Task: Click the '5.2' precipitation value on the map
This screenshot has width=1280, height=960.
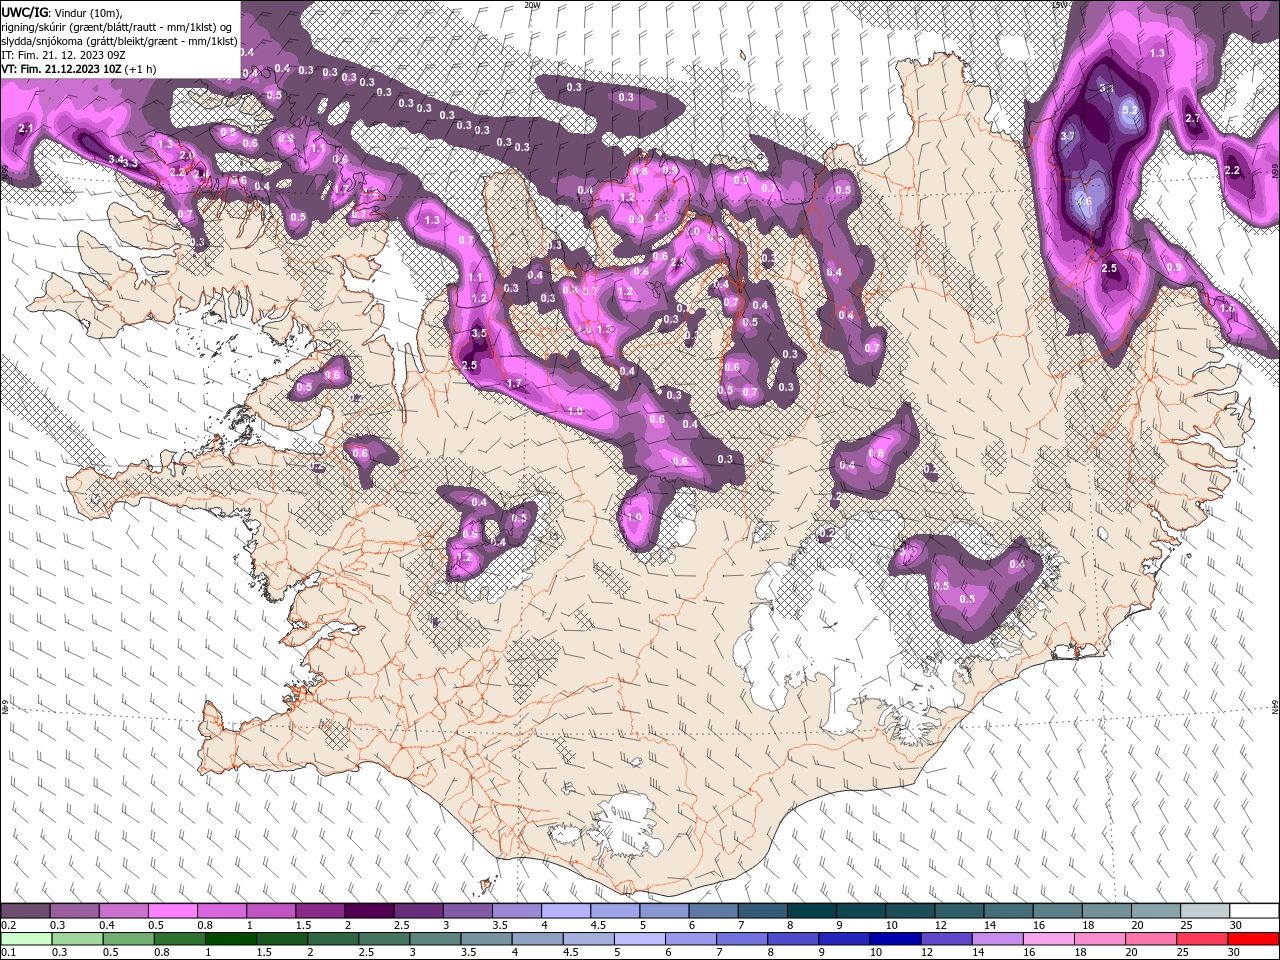Action: point(1131,110)
